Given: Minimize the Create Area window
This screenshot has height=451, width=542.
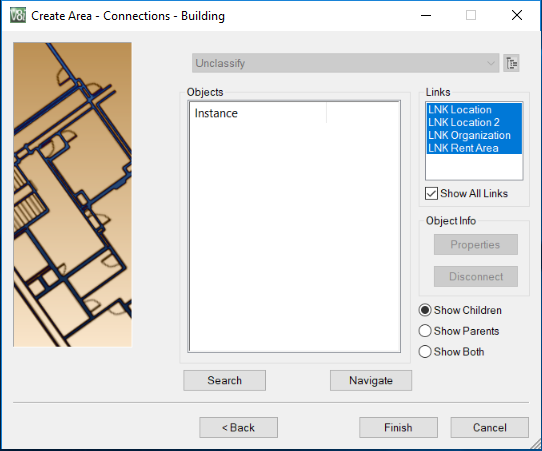Looking at the screenshot, I should pos(426,16).
